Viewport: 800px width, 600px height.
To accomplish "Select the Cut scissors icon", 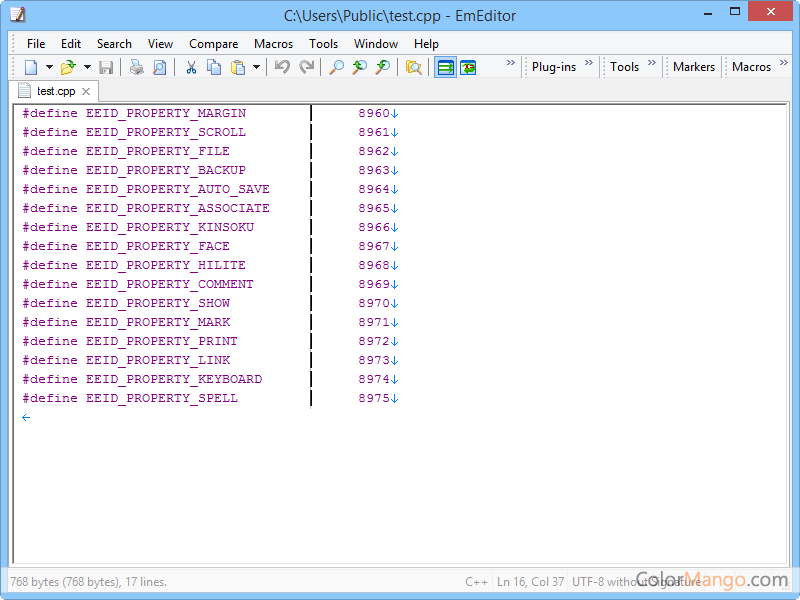I will (x=191, y=67).
